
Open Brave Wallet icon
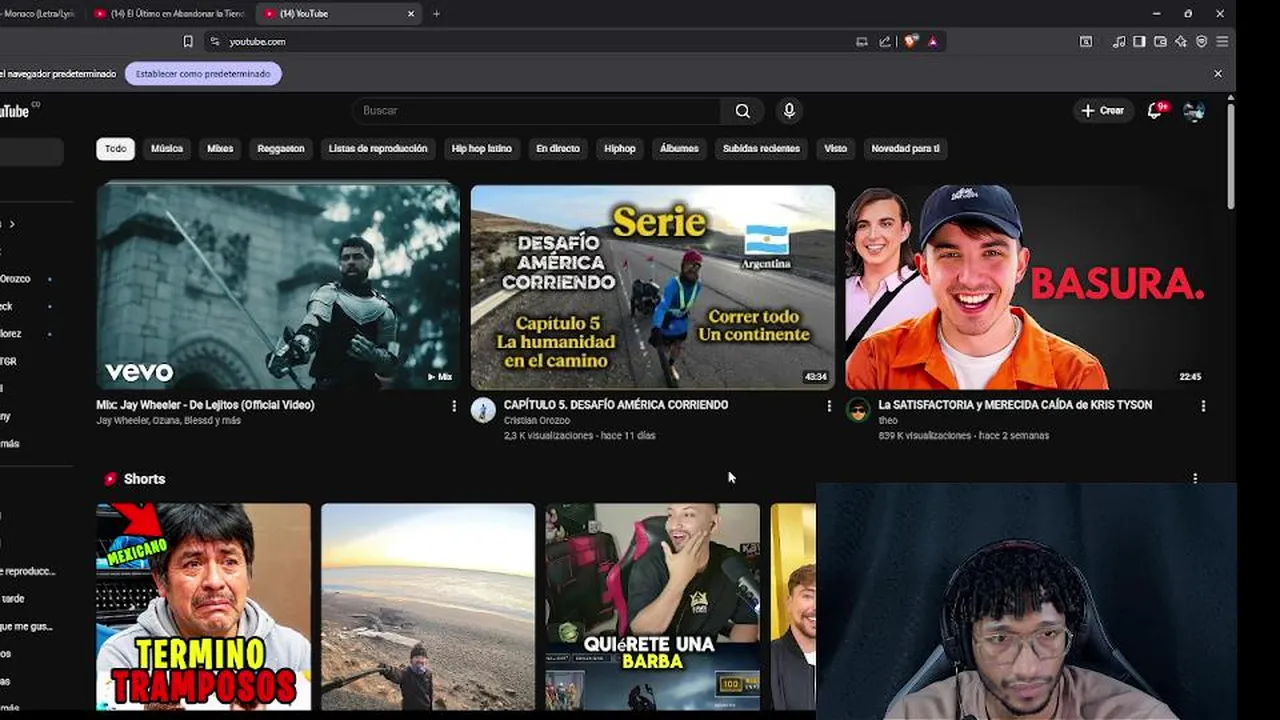click(1160, 41)
